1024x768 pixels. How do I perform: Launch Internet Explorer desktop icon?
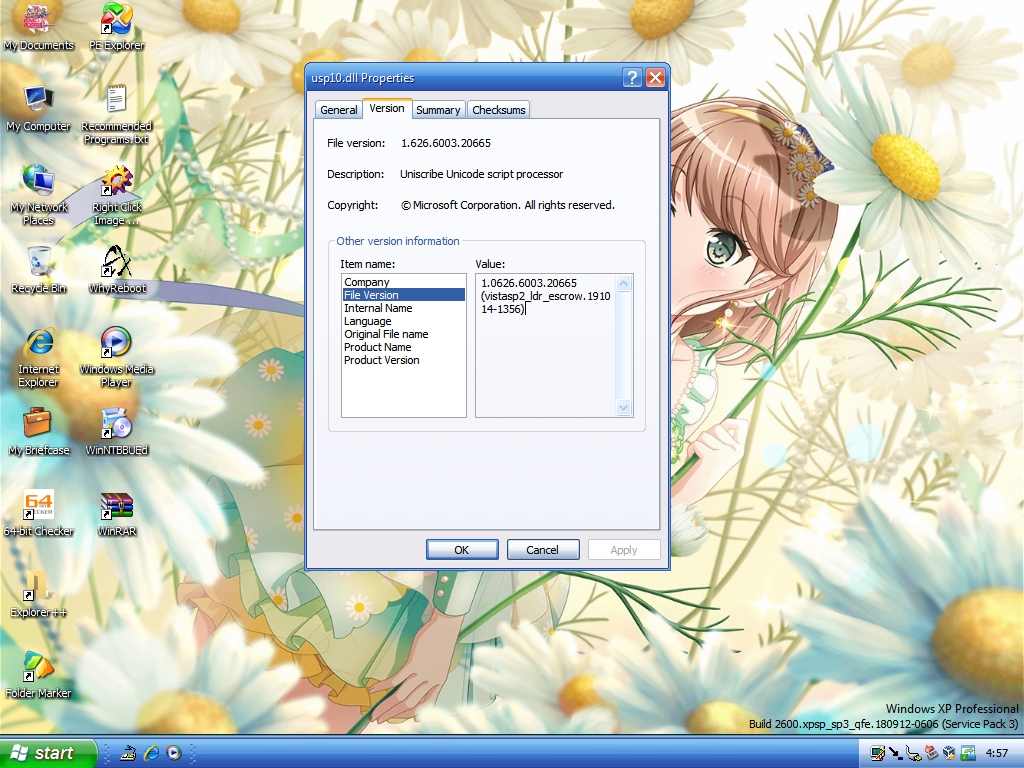(38, 357)
